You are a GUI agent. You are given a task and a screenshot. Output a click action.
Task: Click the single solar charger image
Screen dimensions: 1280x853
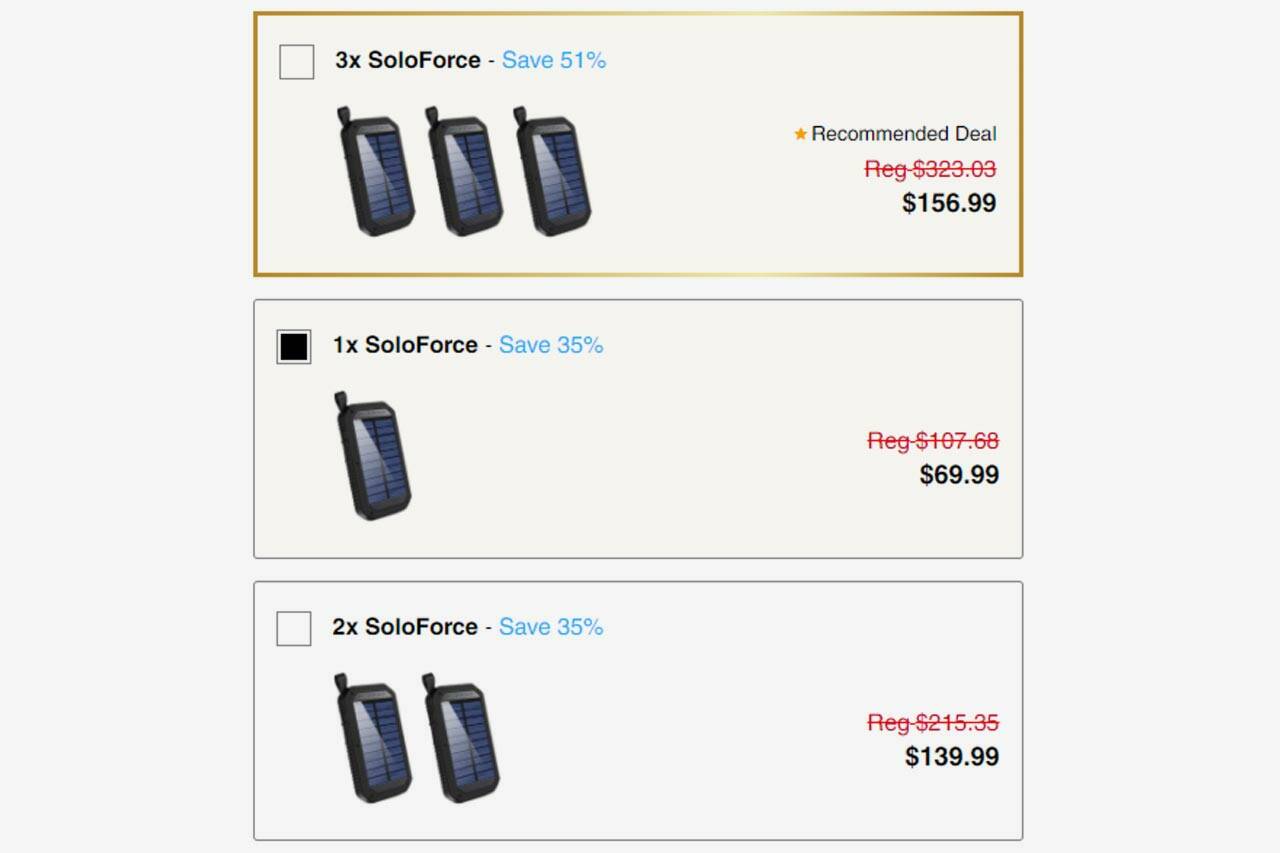tap(373, 456)
